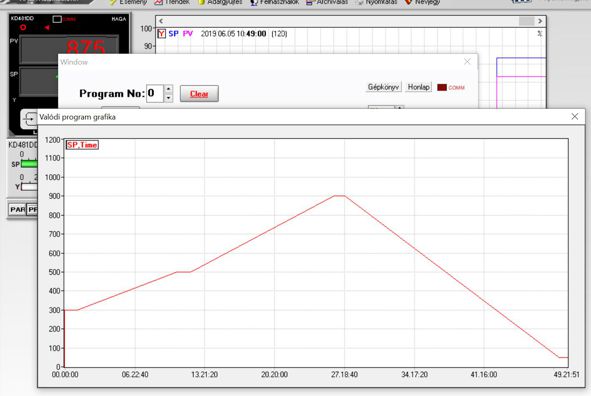Click the trend scrollbar right arrow

(540, 21)
